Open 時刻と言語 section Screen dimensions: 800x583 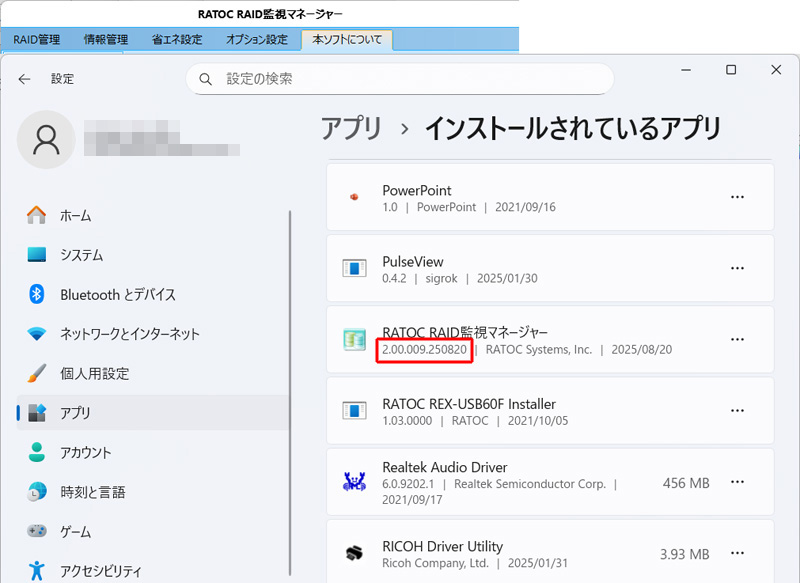coord(153,492)
